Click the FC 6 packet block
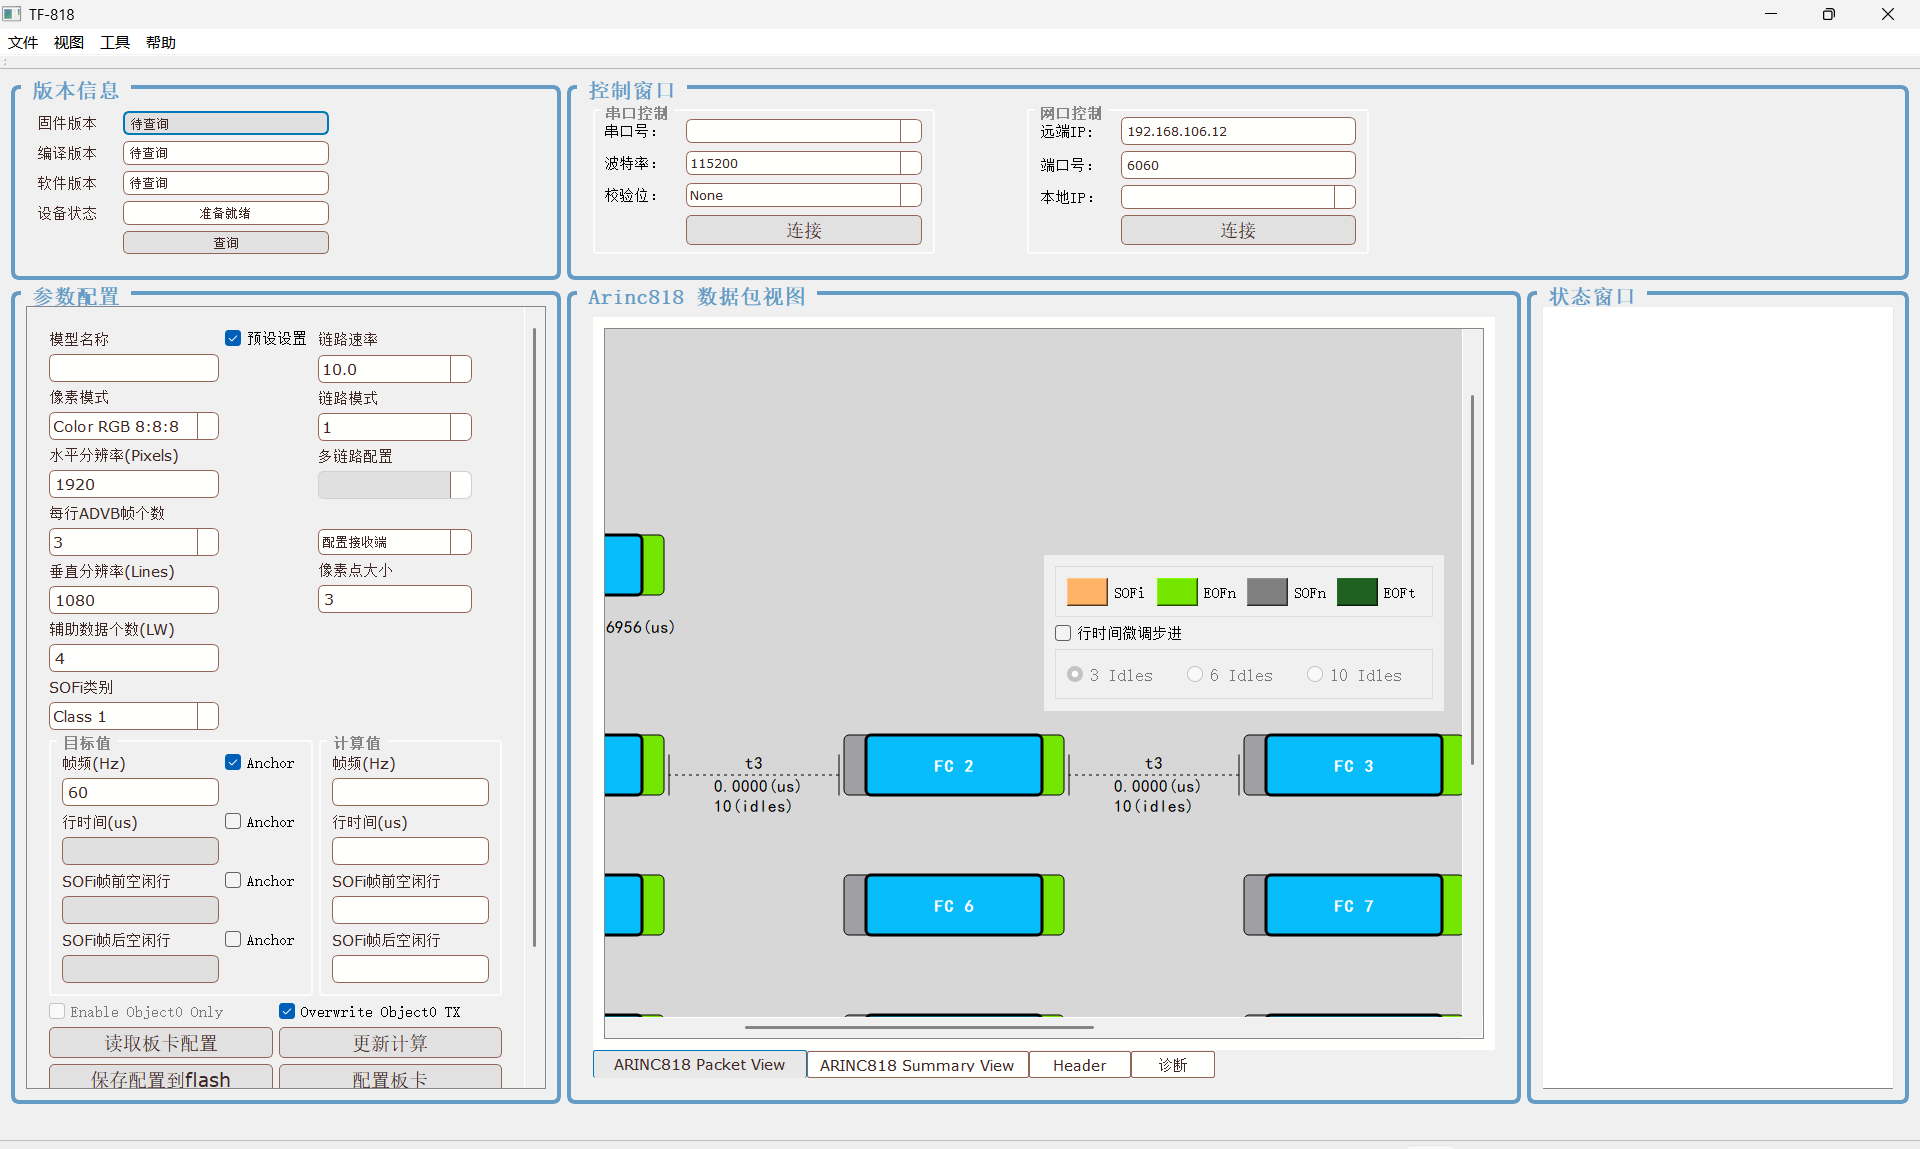This screenshot has height=1149, width=1920. (953, 906)
